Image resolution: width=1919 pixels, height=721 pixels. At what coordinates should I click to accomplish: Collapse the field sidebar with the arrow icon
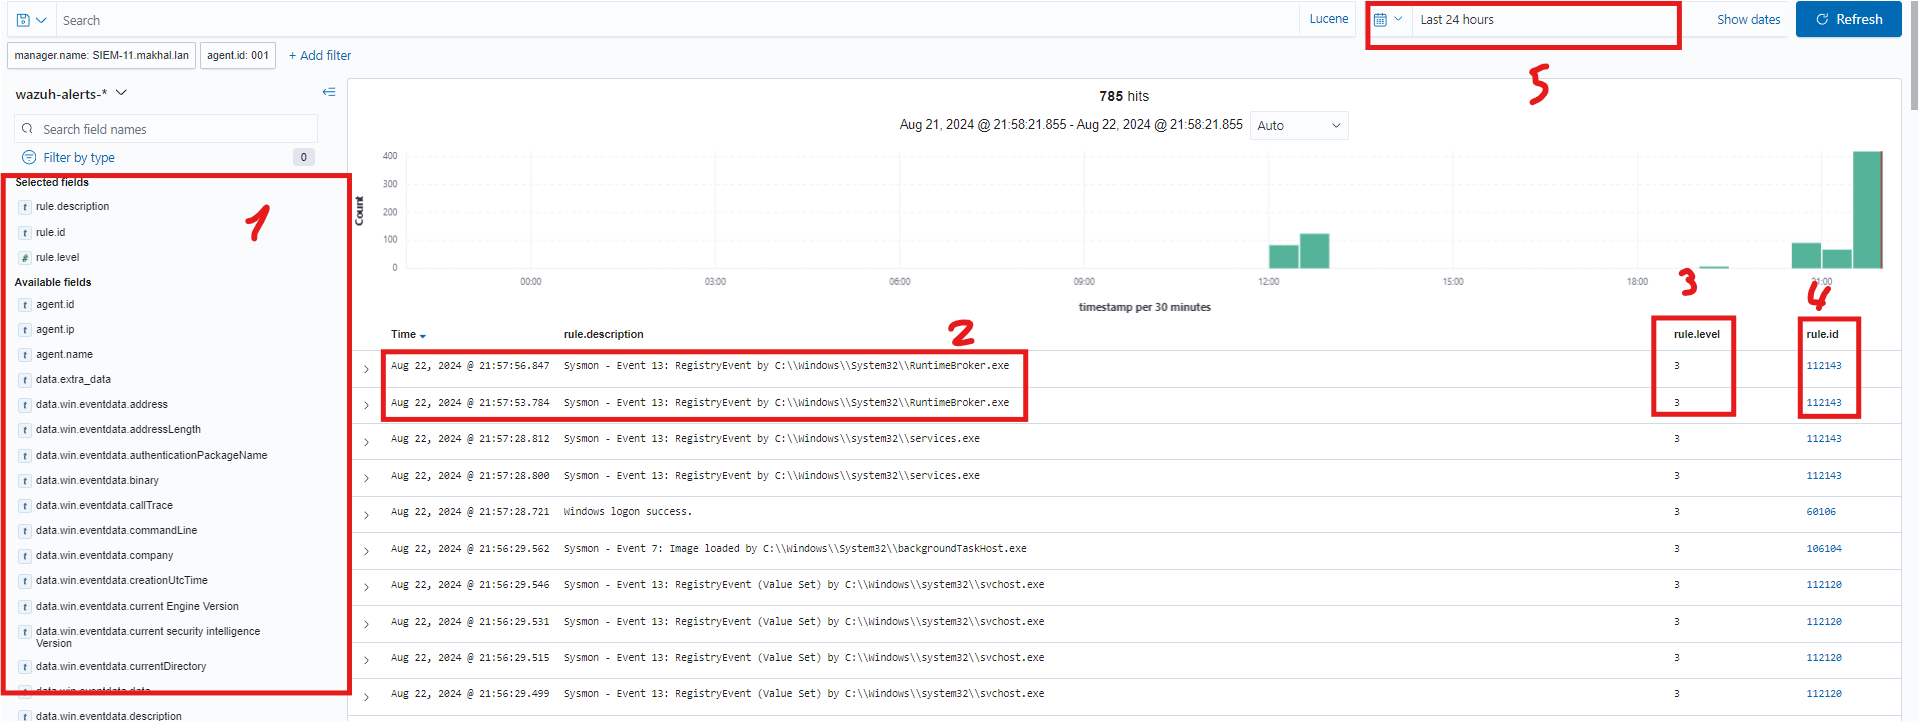click(x=328, y=92)
